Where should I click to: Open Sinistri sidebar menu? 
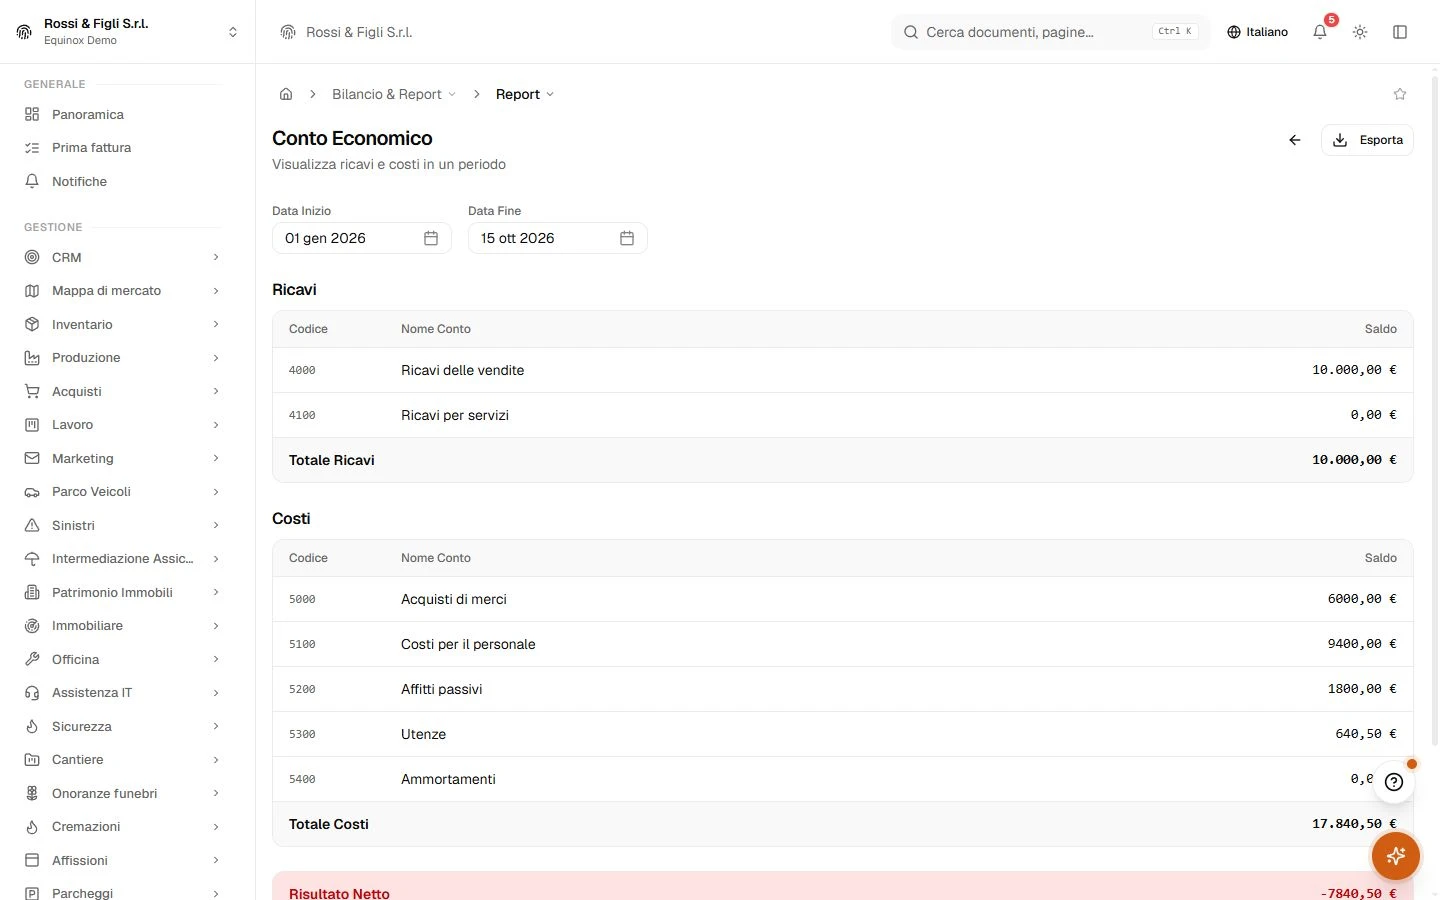point(123,525)
